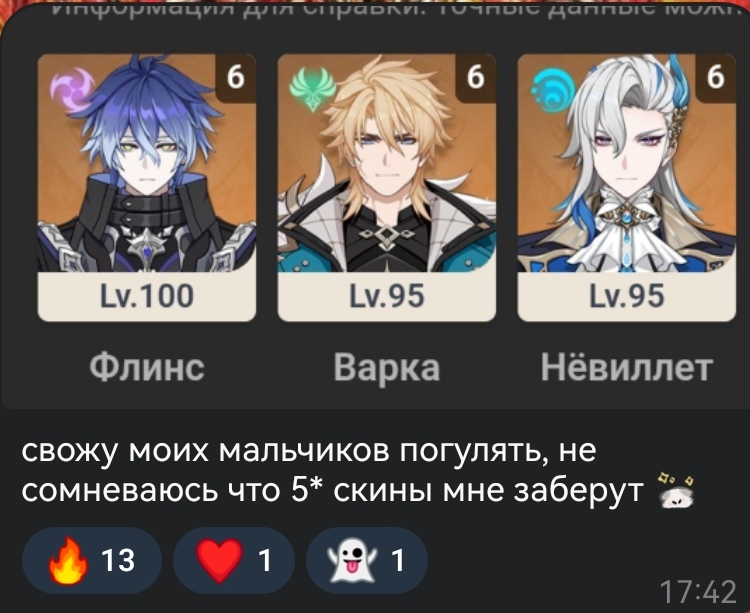This screenshot has width=750, height=613.
Task: Click the Lv.95 label under Varka
Action: coord(386,296)
